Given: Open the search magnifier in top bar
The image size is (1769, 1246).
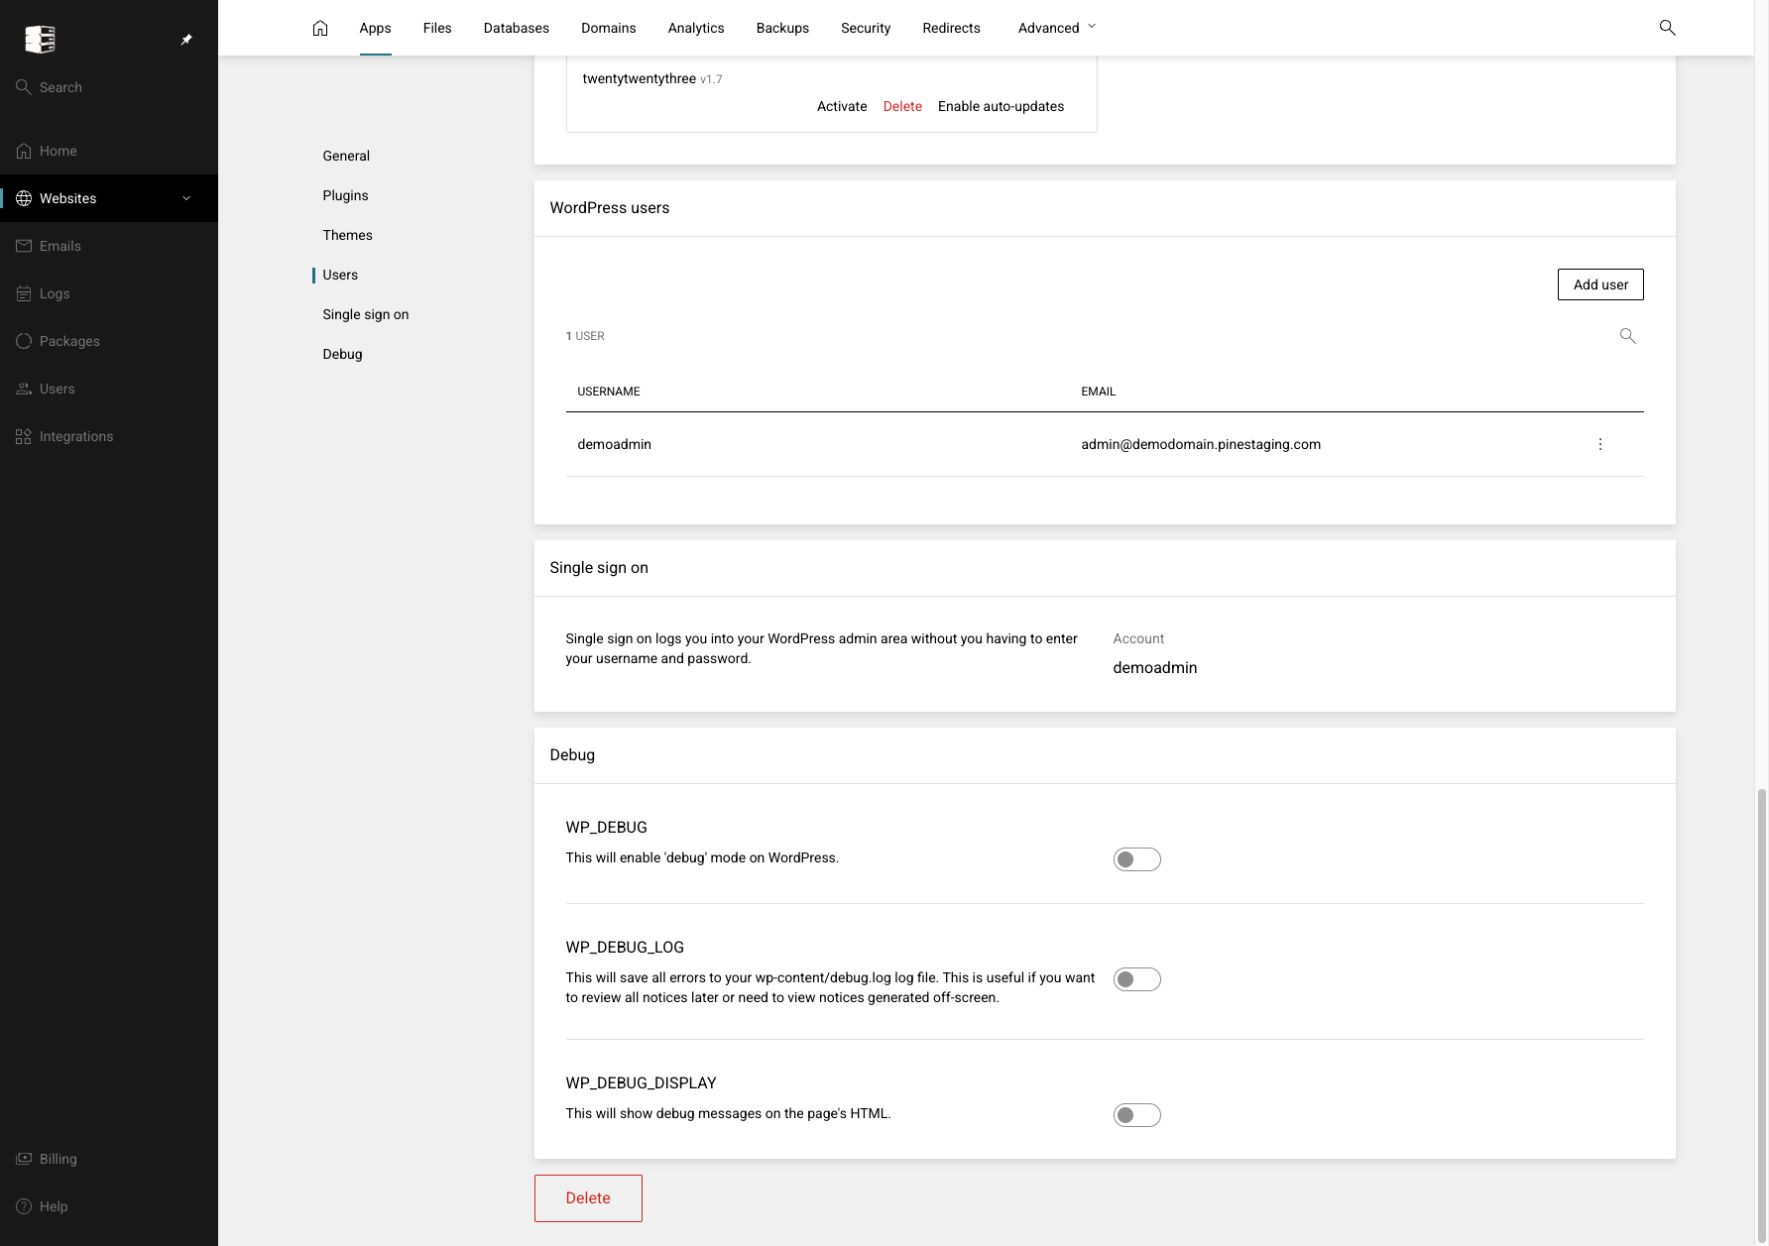Looking at the screenshot, I should [x=1667, y=28].
